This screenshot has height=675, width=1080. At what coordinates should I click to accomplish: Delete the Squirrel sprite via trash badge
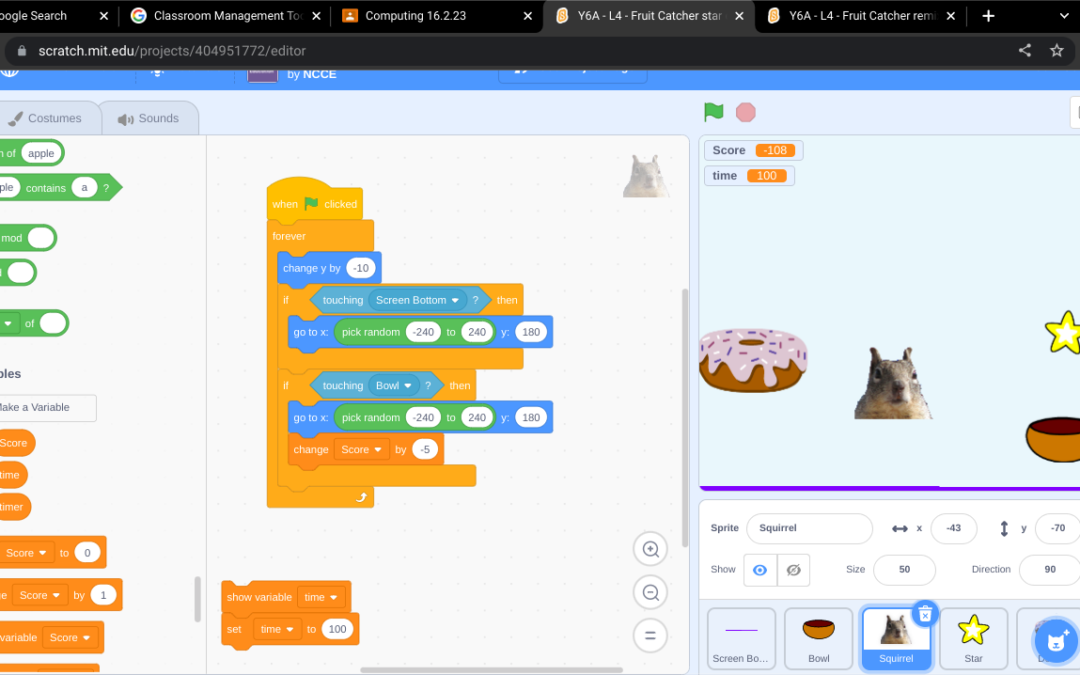click(923, 614)
